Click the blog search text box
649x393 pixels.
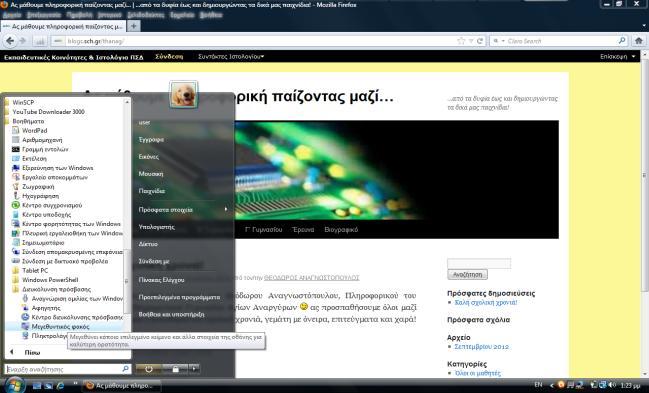(x=479, y=263)
